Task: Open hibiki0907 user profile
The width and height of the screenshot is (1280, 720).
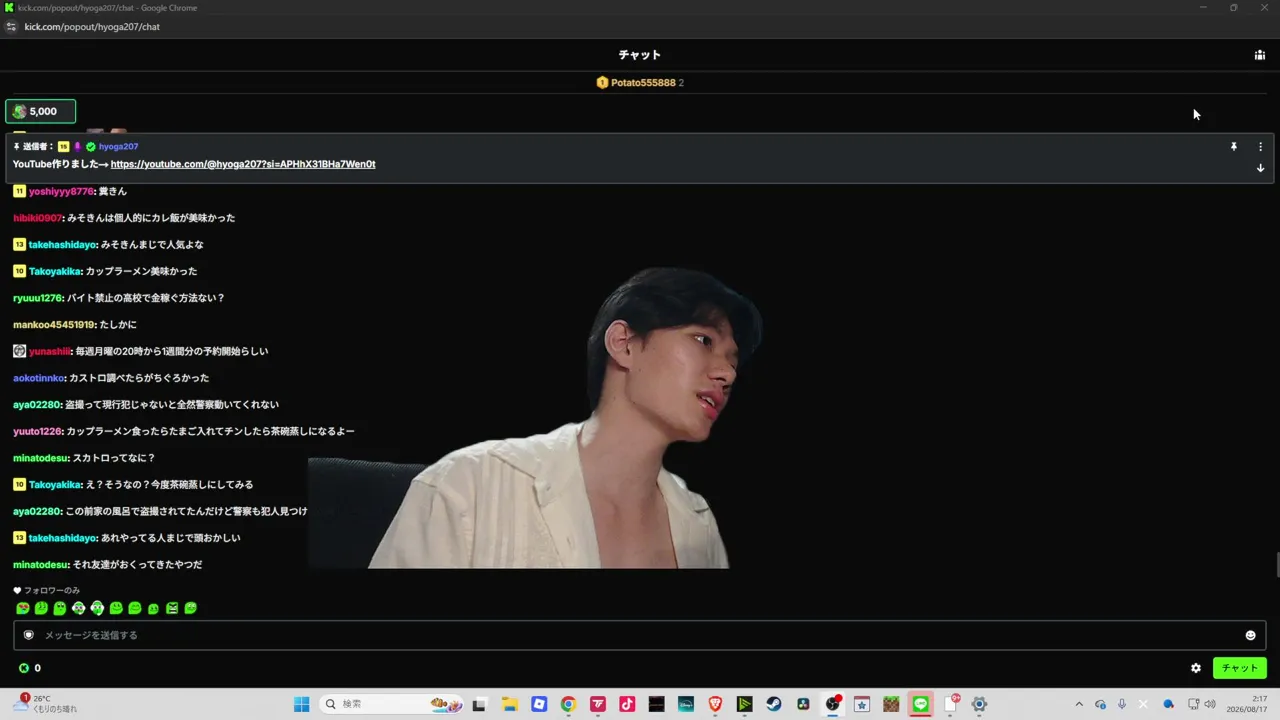Action: pos(38,218)
